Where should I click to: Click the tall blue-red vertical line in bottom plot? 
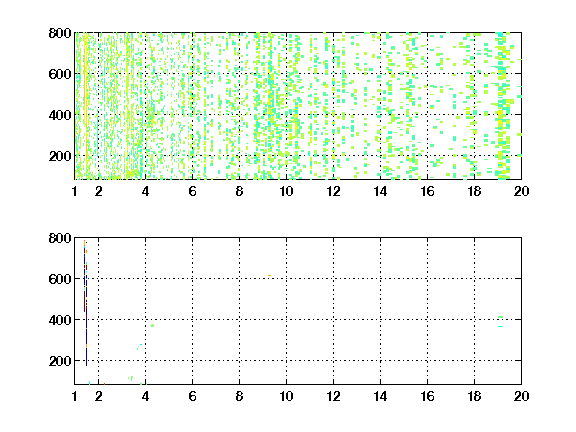pyautogui.click(x=85, y=303)
